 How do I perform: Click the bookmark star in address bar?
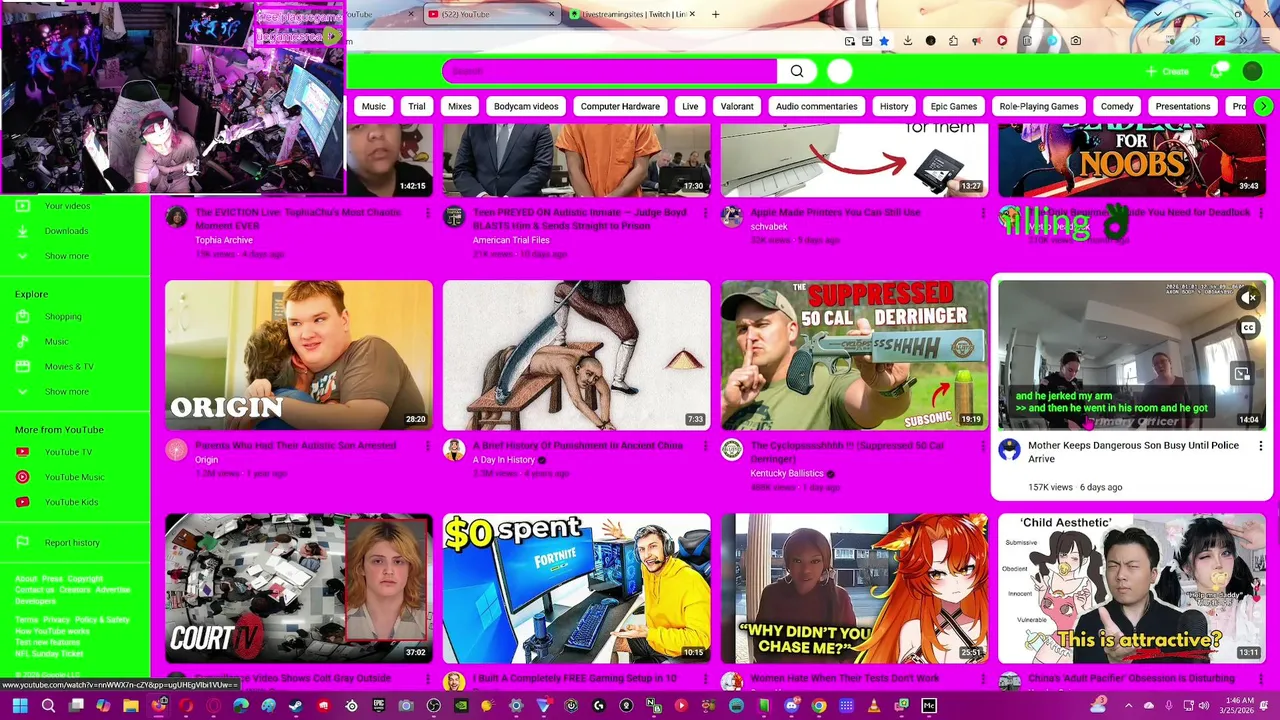[x=884, y=41]
